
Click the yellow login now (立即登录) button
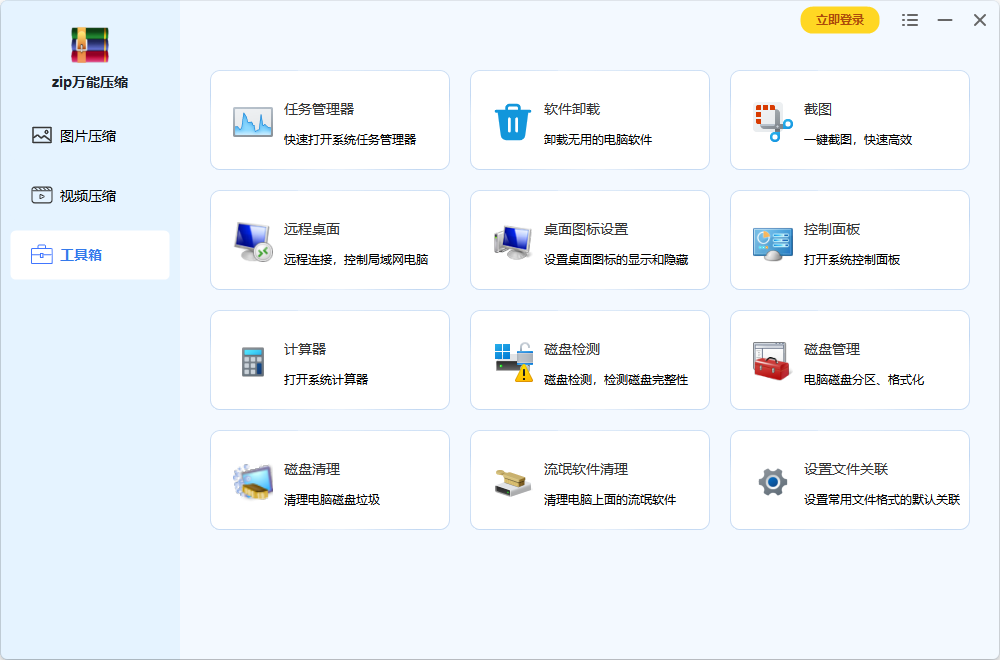839,20
